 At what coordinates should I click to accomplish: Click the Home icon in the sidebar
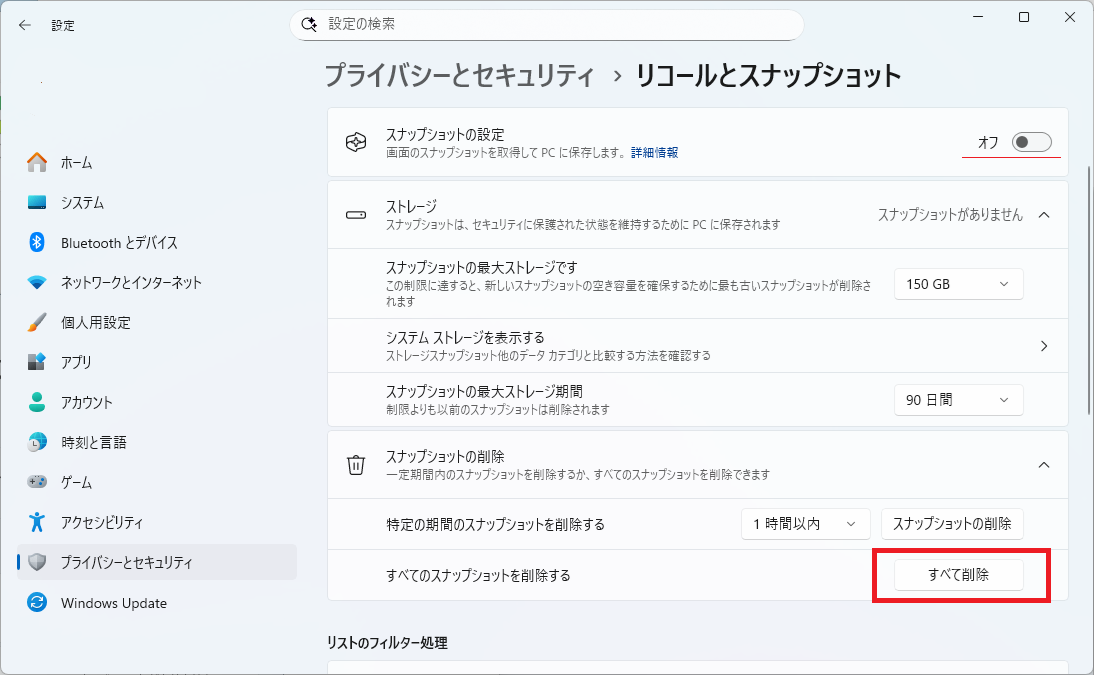click(x=38, y=162)
